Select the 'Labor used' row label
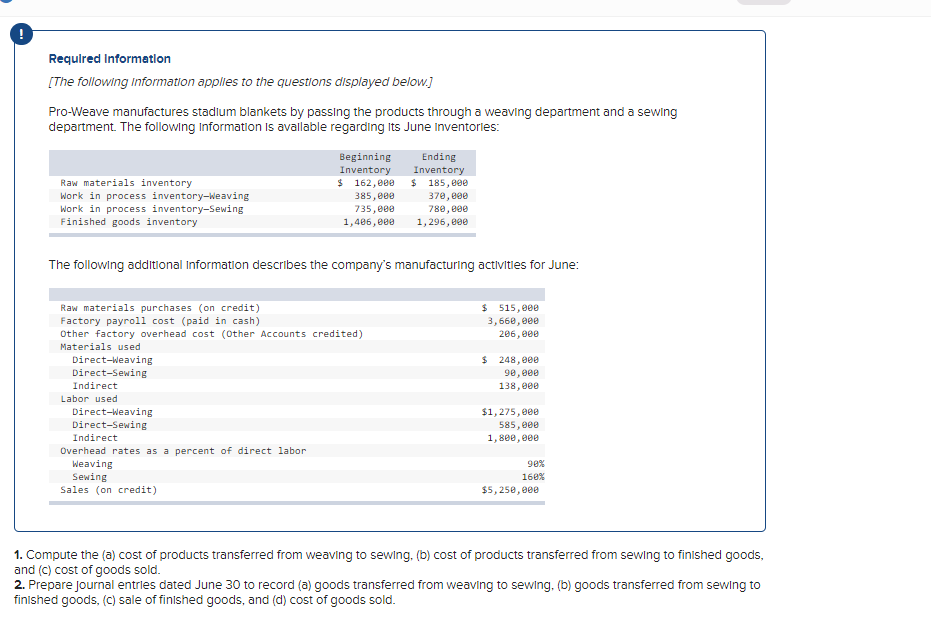The height and width of the screenshot is (626, 931). (89, 399)
